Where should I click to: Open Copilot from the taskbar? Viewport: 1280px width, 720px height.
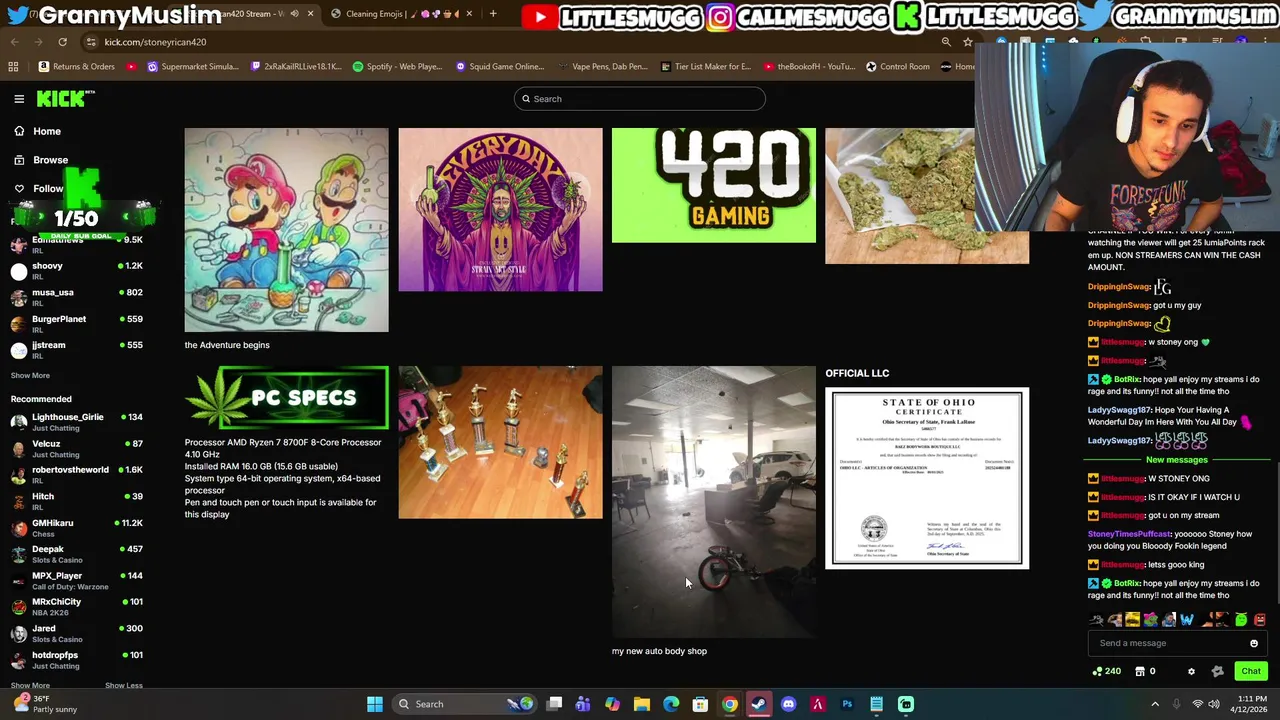(x=612, y=704)
